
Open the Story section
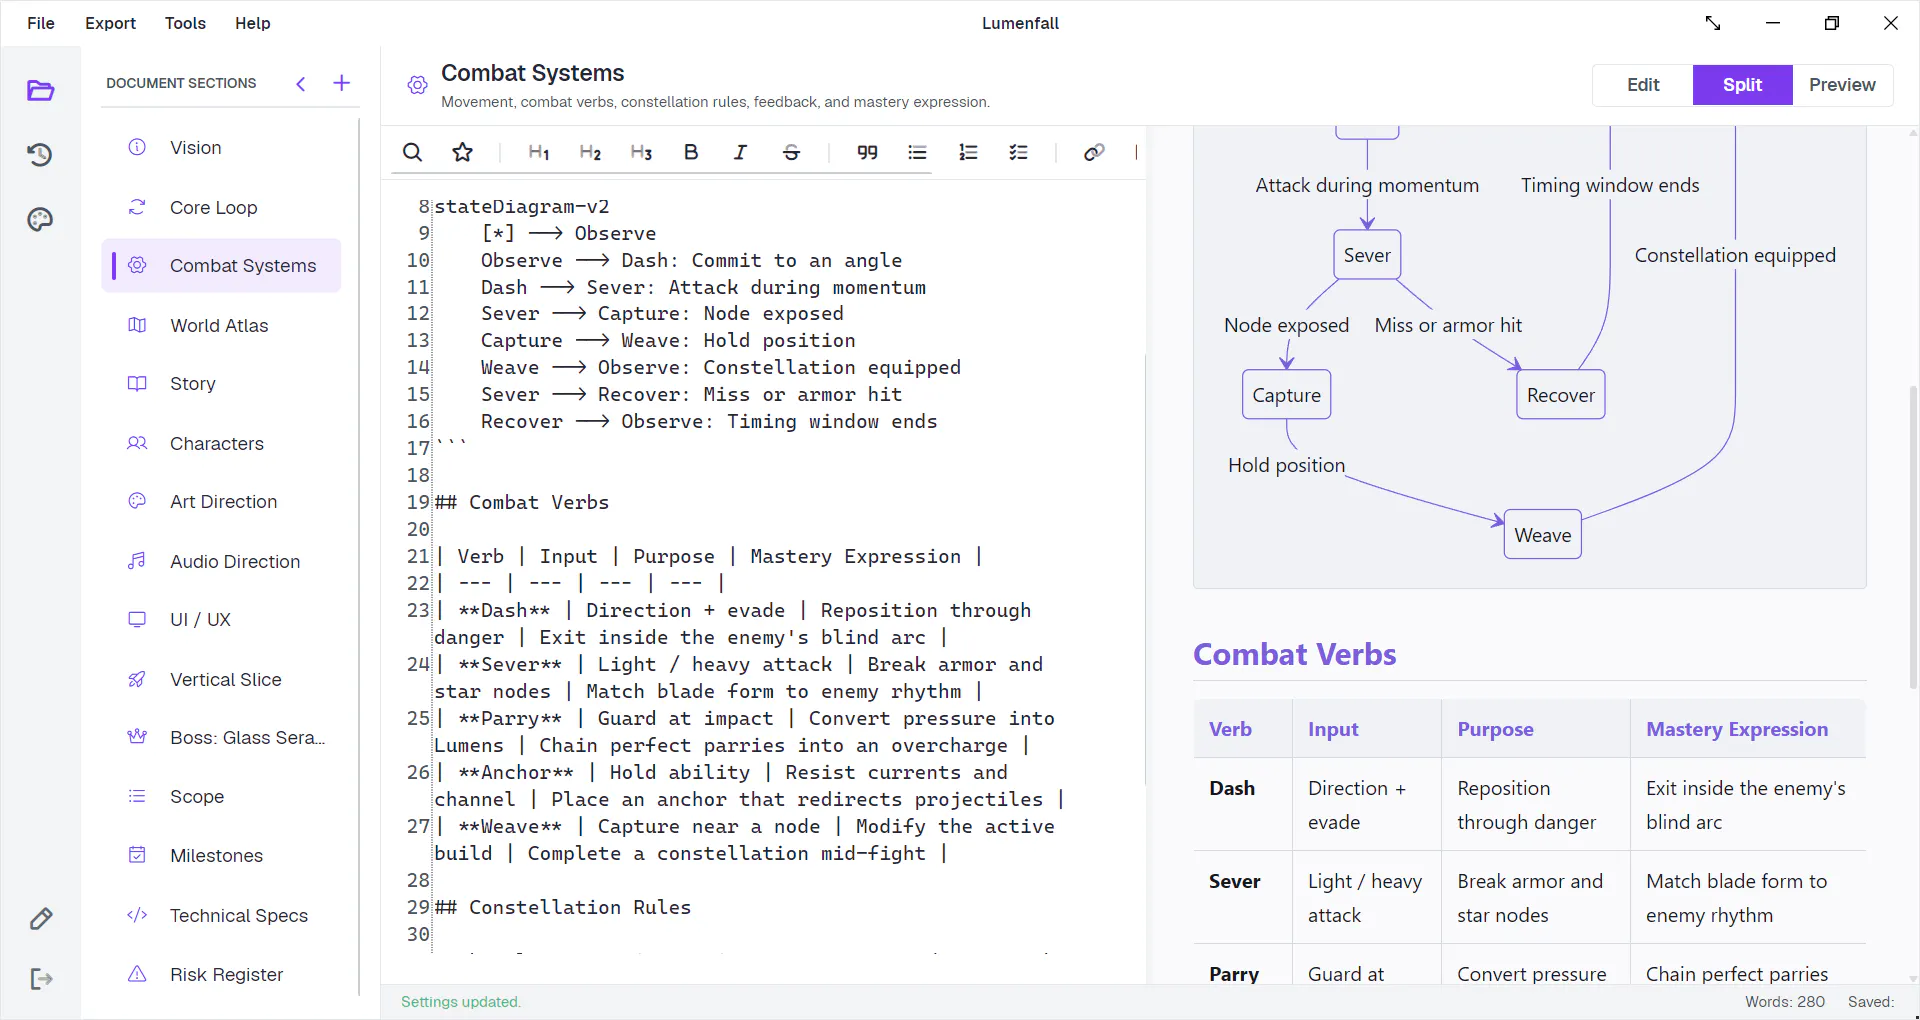(x=221, y=384)
